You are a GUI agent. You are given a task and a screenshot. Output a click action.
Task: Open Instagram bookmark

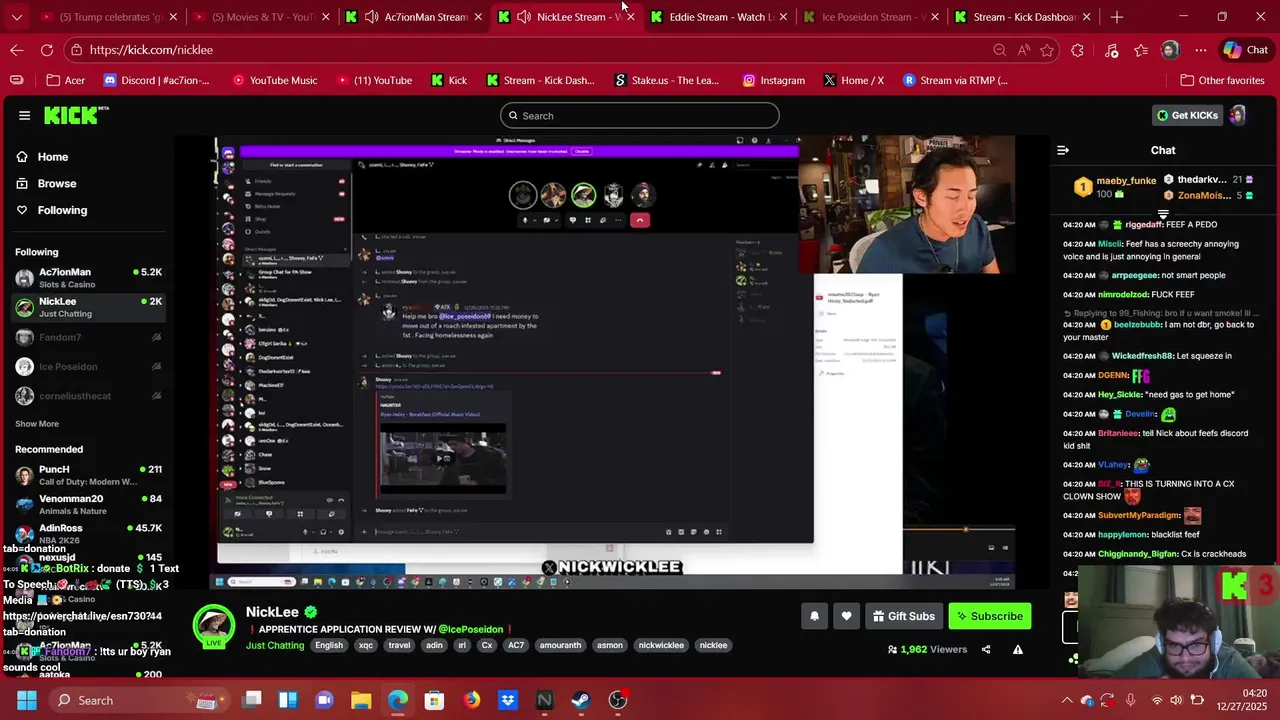[773, 80]
